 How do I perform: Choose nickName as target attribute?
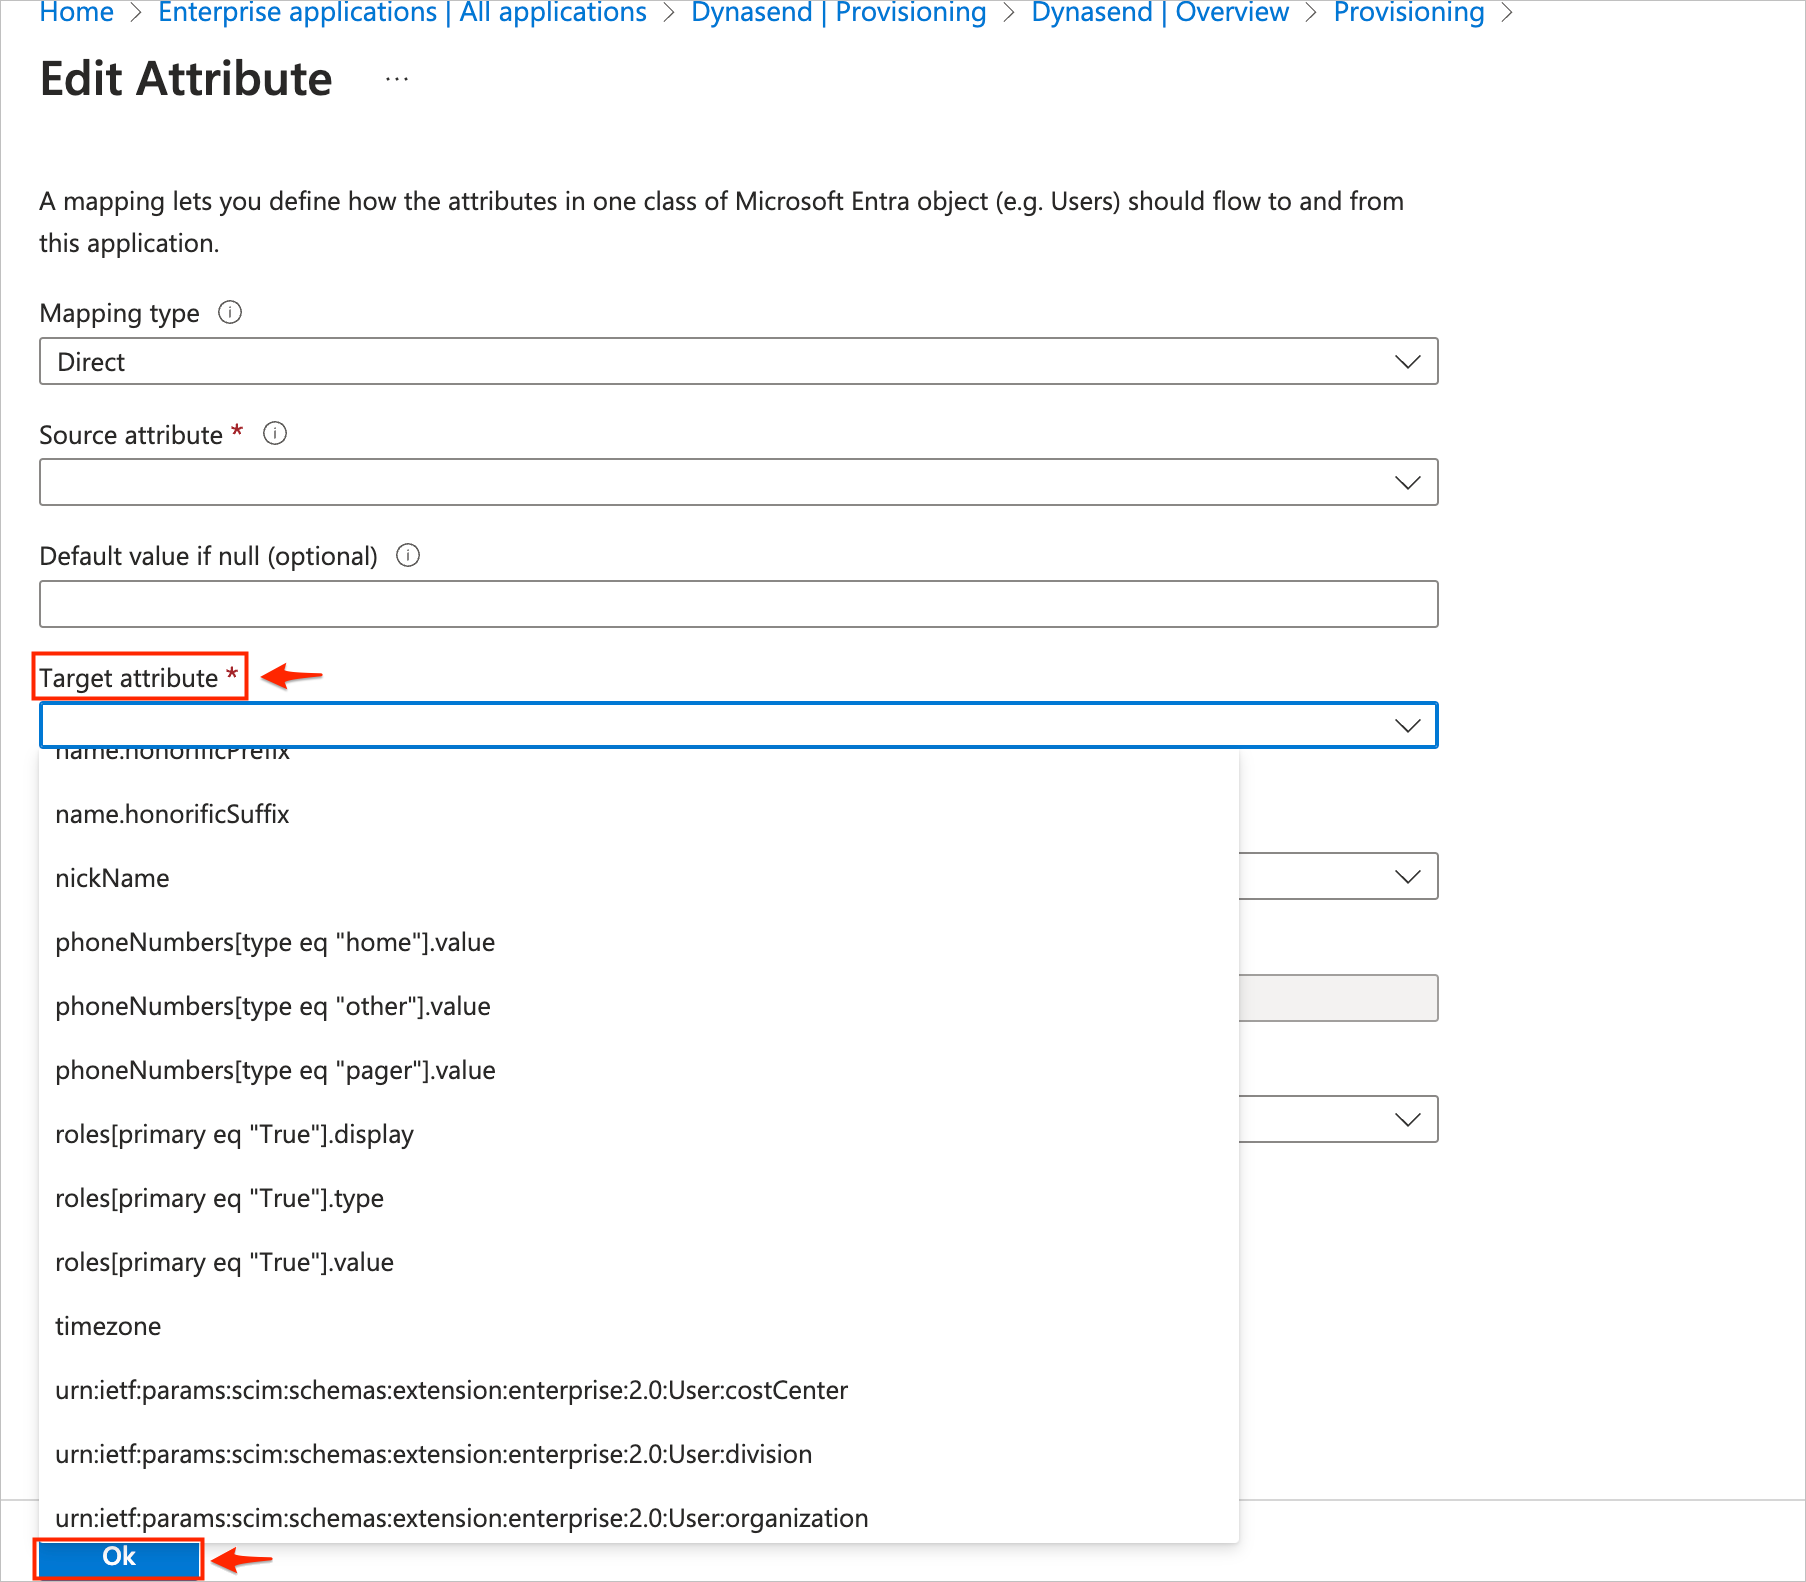pyautogui.click(x=112, y=878)
